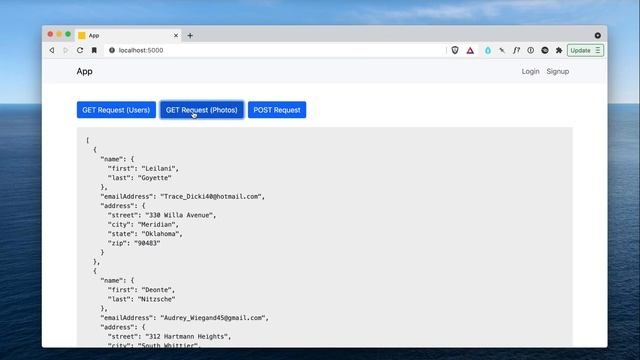
Task: Click the POST Request button
Action: [277, 110]
